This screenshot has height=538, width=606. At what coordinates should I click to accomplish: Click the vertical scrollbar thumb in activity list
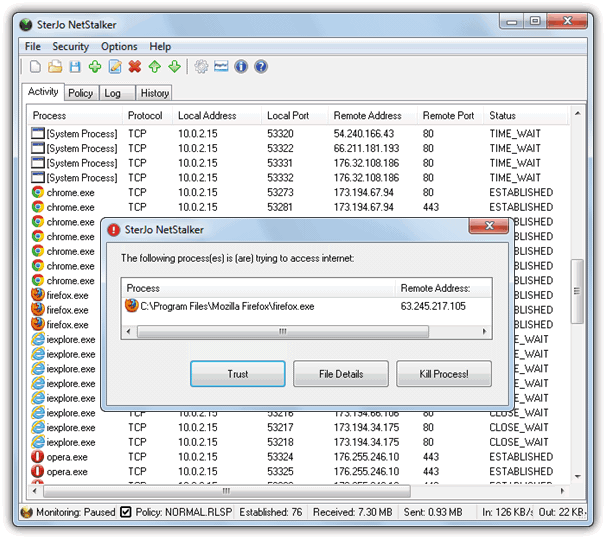(577, 291)
